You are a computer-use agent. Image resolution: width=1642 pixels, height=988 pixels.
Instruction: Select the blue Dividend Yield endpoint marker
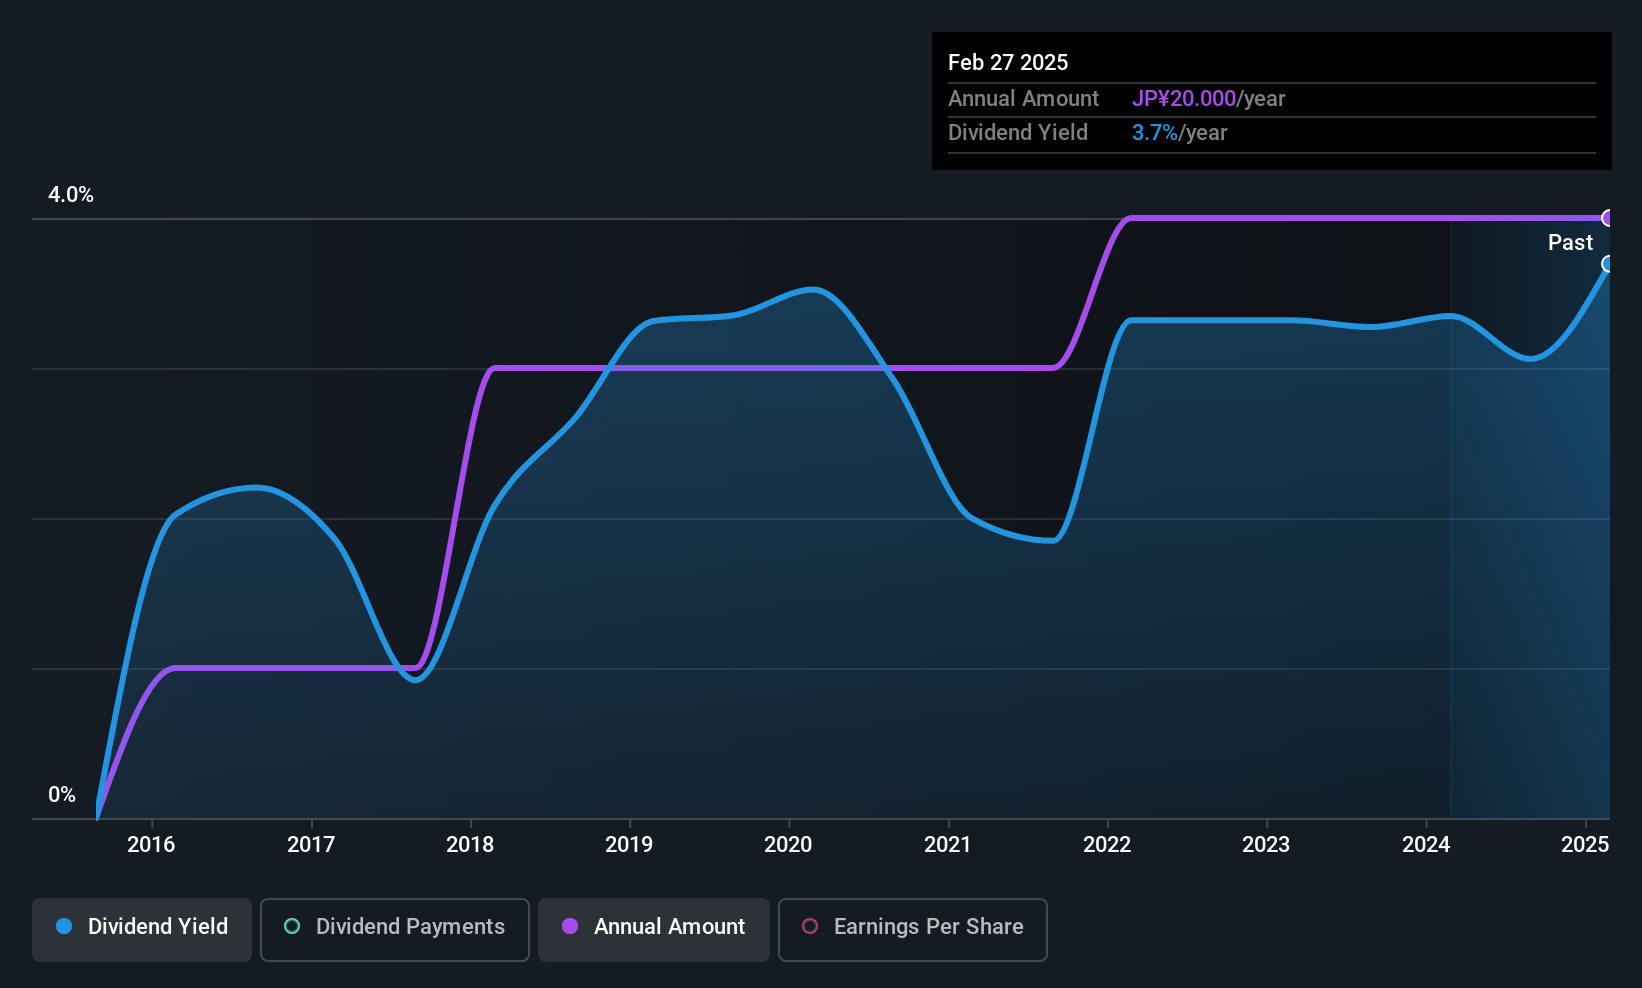(x=1608, y=264)
